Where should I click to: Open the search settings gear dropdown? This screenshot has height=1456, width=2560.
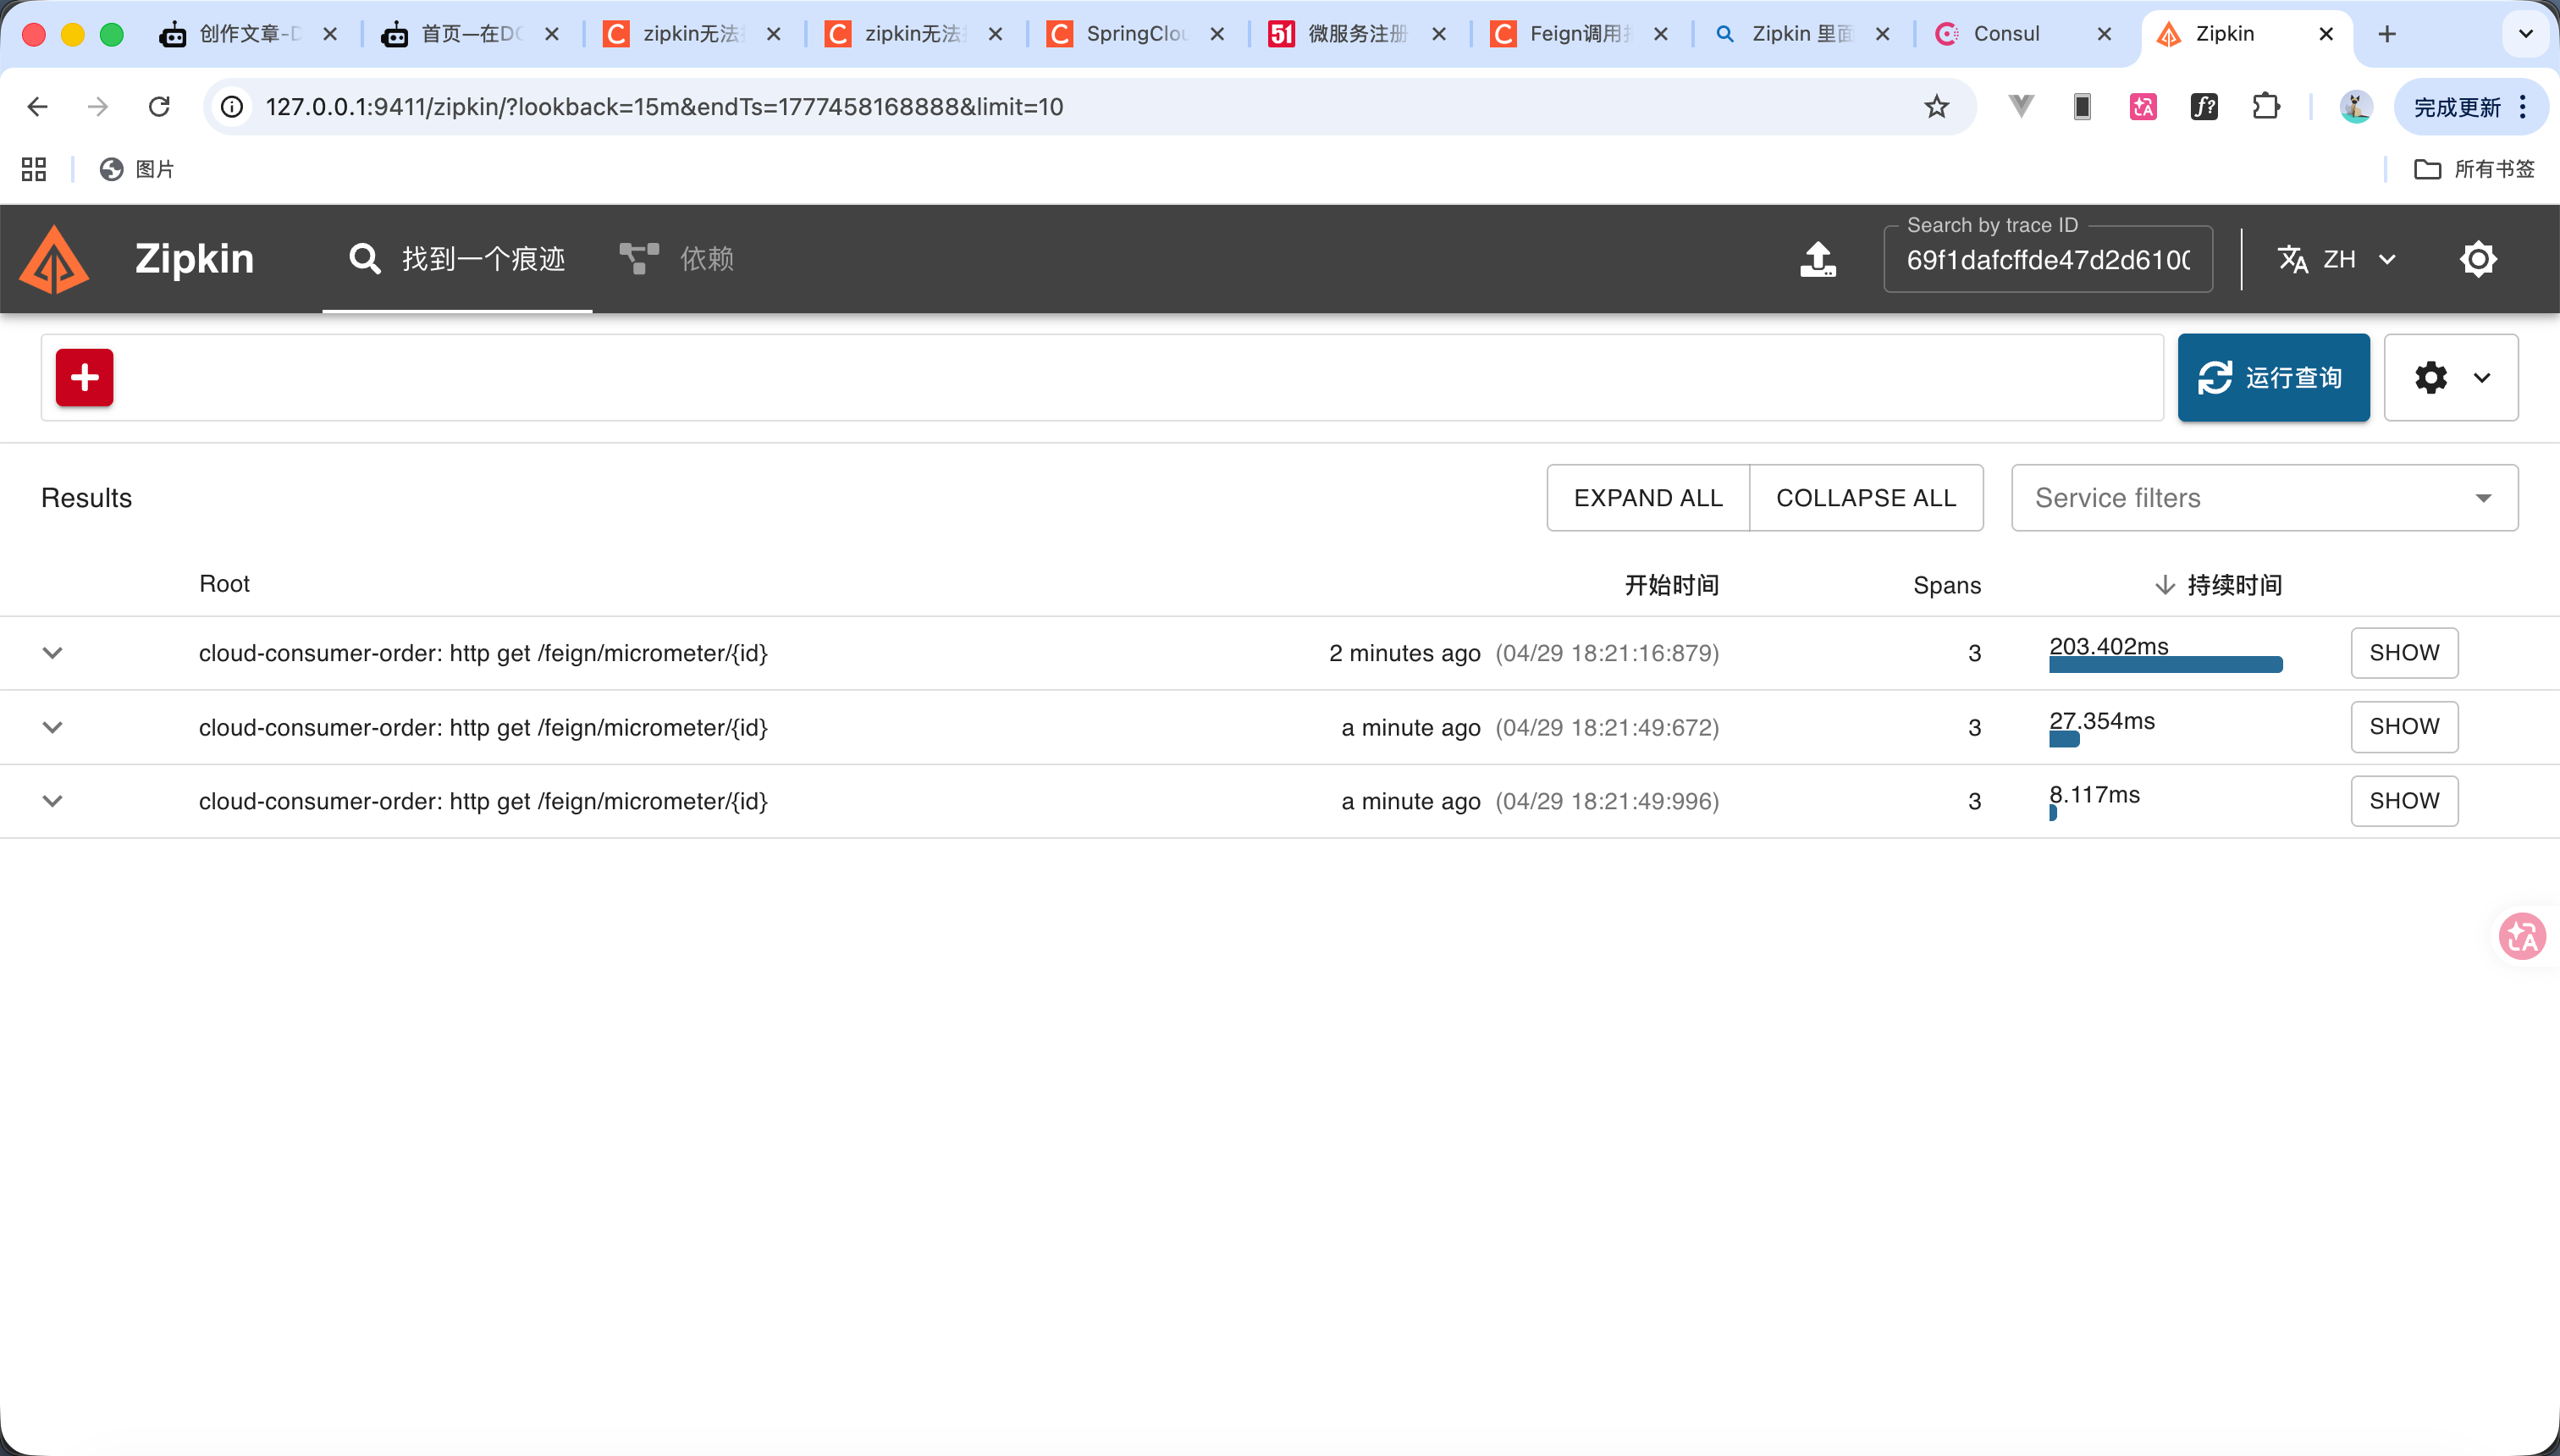2450,377
